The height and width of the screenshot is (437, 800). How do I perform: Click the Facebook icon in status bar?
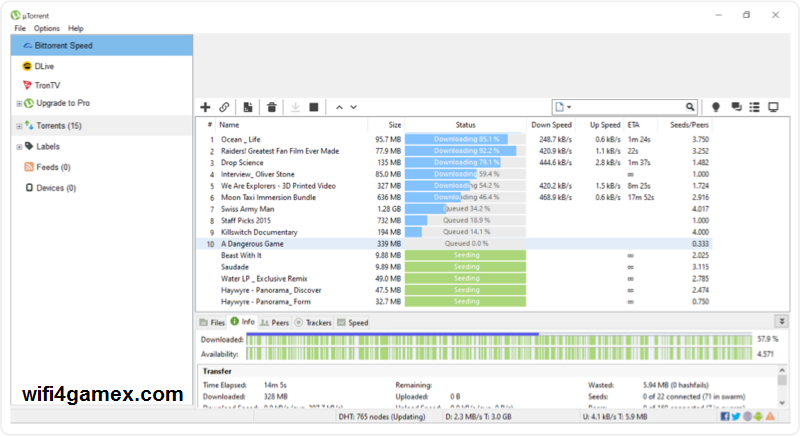tap(724, 417)
